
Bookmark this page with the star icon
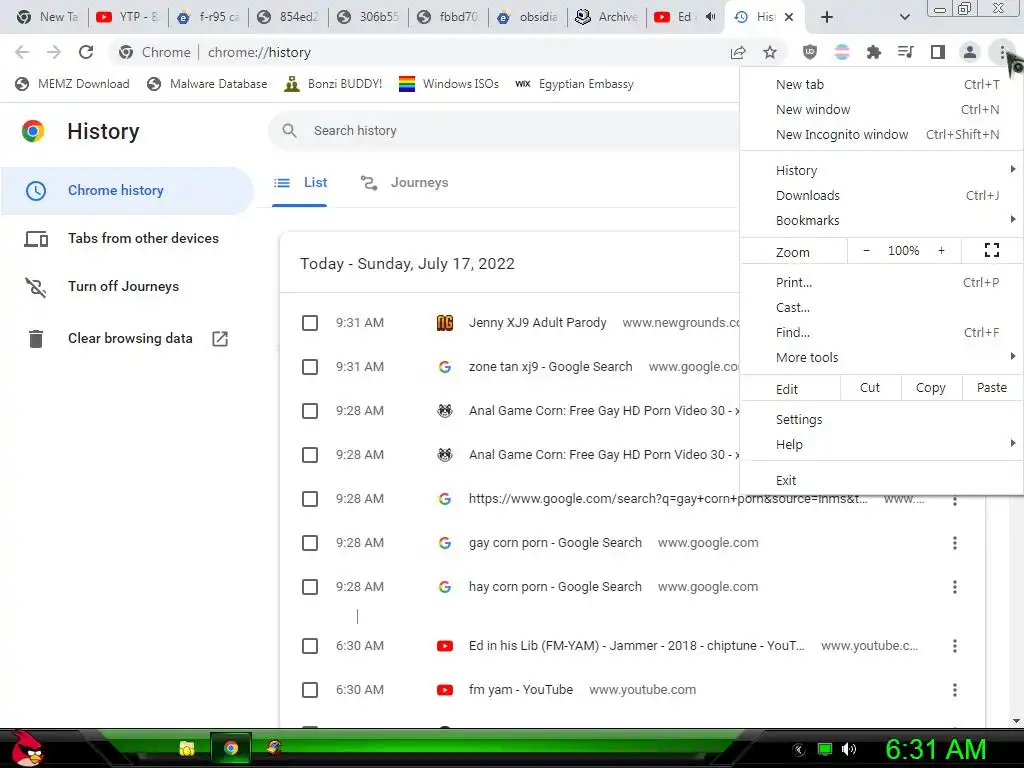(770, 52)
